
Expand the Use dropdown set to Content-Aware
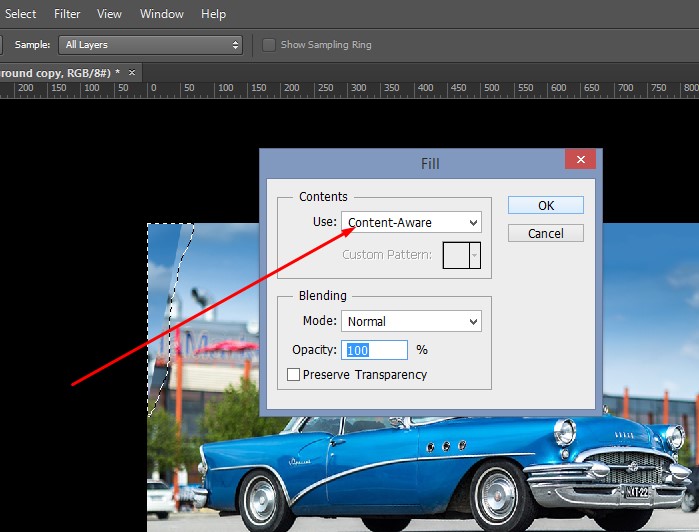411,222
